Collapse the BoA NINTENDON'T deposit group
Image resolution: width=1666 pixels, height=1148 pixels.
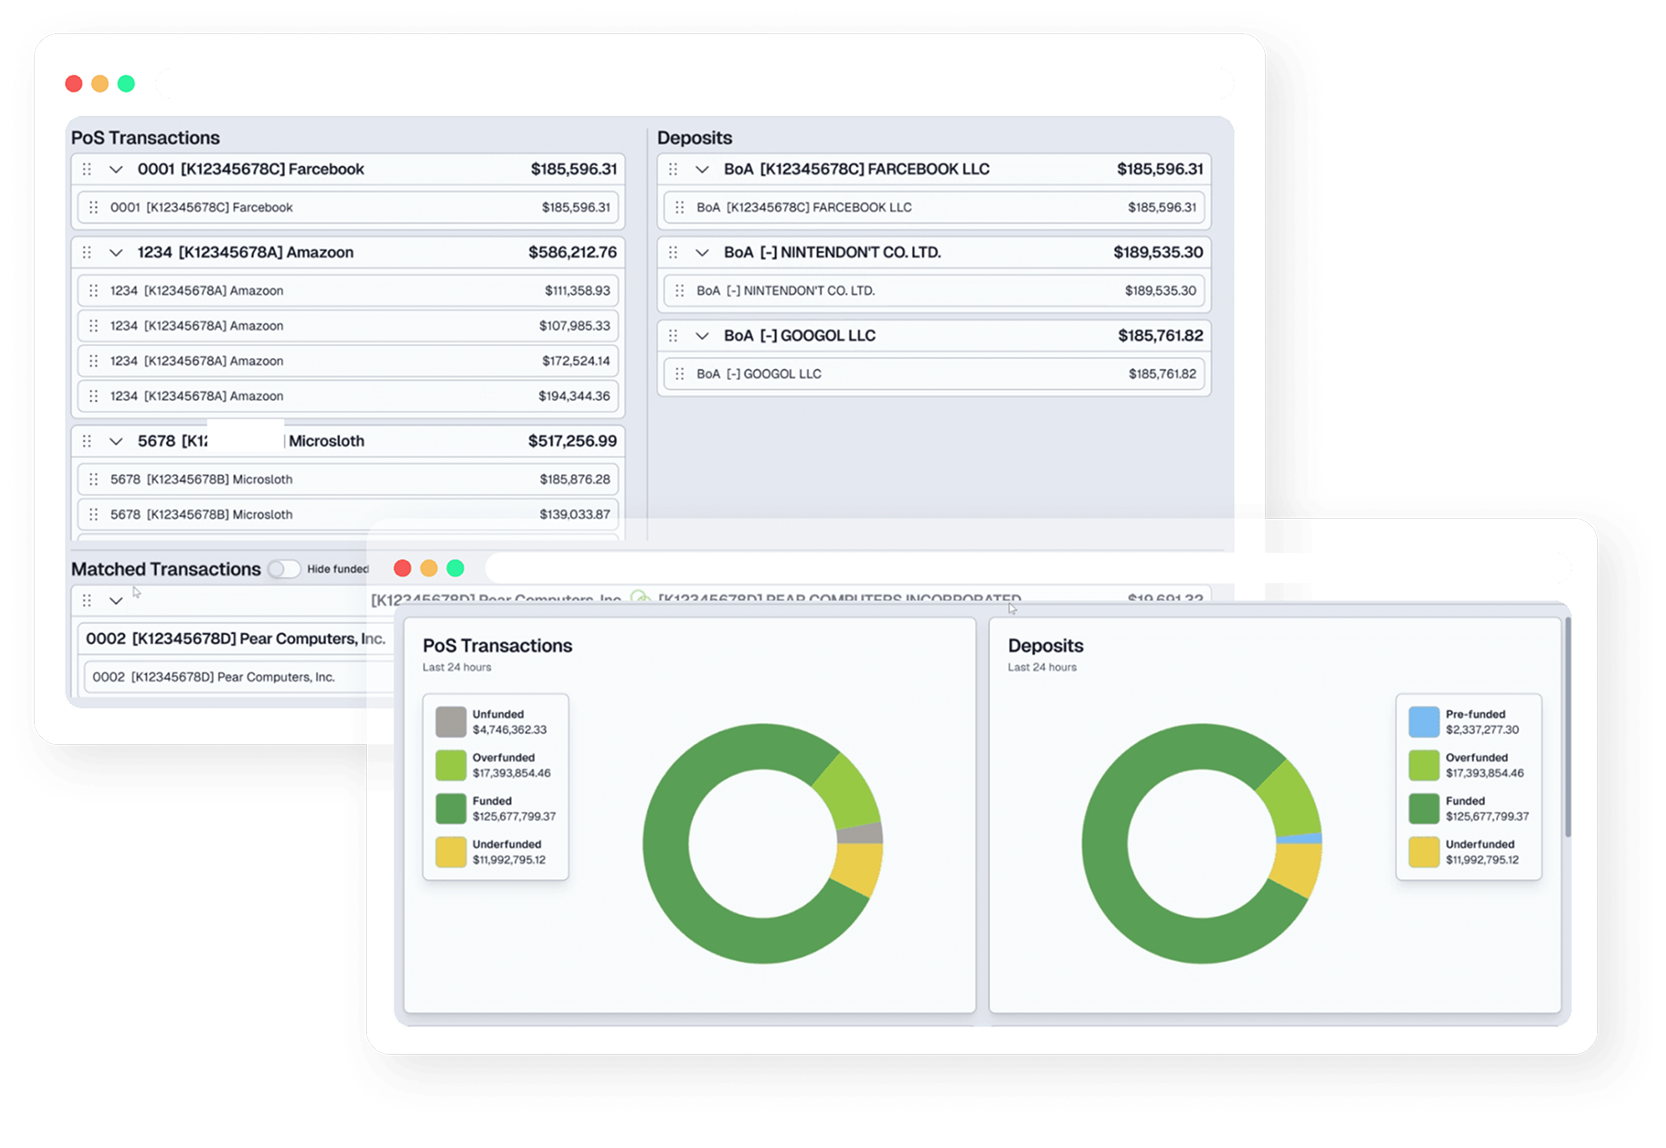click(702, 252)
